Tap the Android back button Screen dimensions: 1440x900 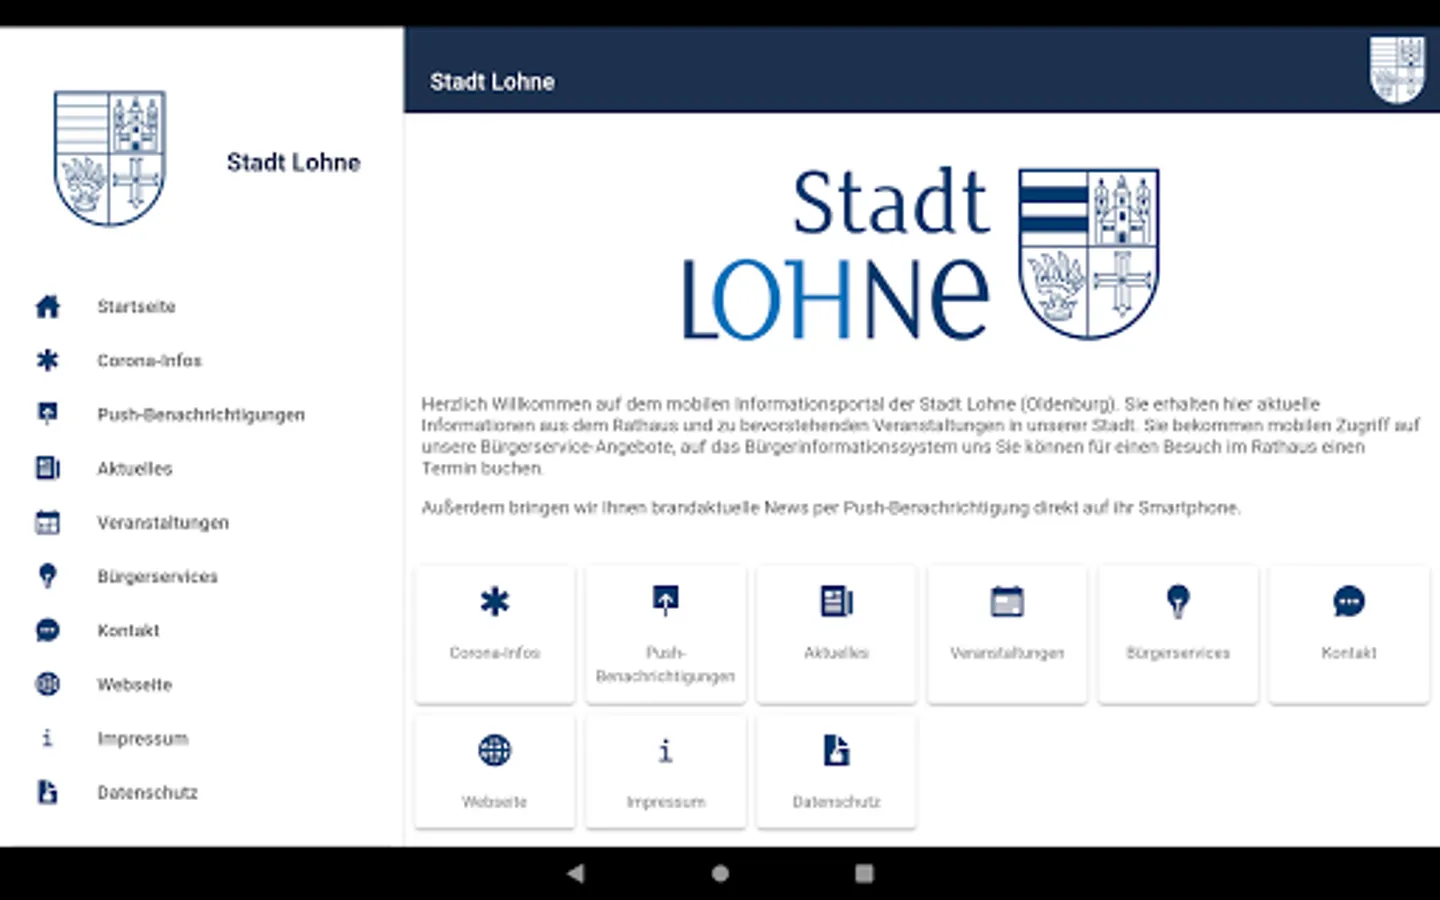point(575,873)
